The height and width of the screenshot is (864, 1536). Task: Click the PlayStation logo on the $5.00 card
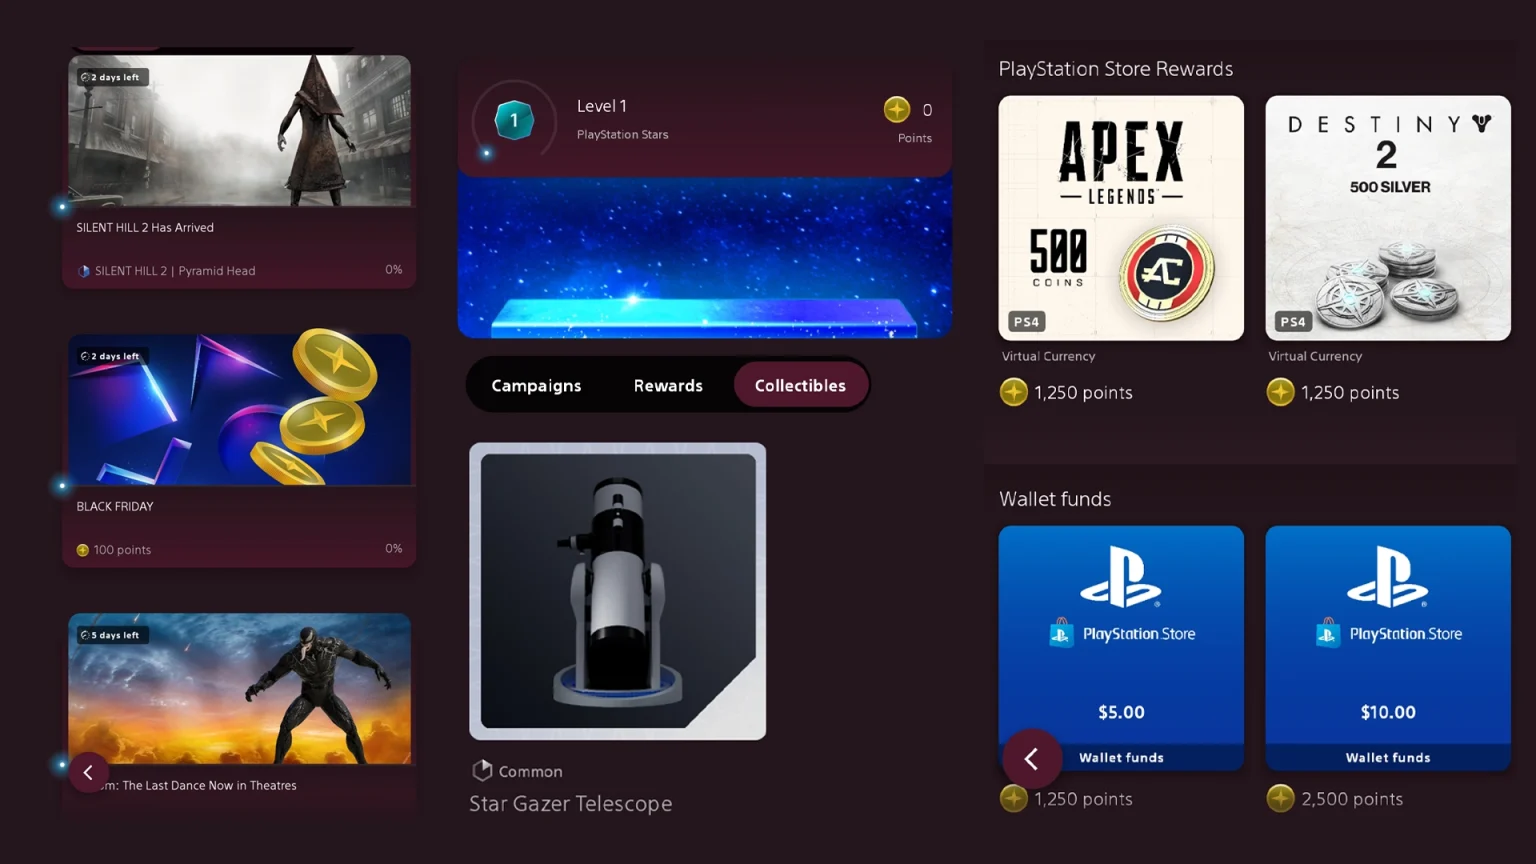click(x=1121, y=577)
